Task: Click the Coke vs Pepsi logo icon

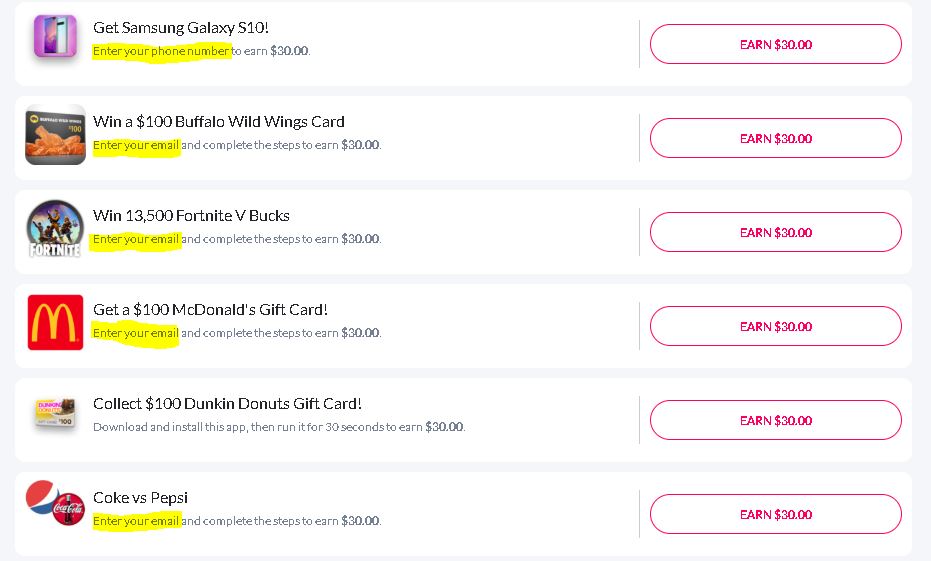Action: tap(55, 505)
